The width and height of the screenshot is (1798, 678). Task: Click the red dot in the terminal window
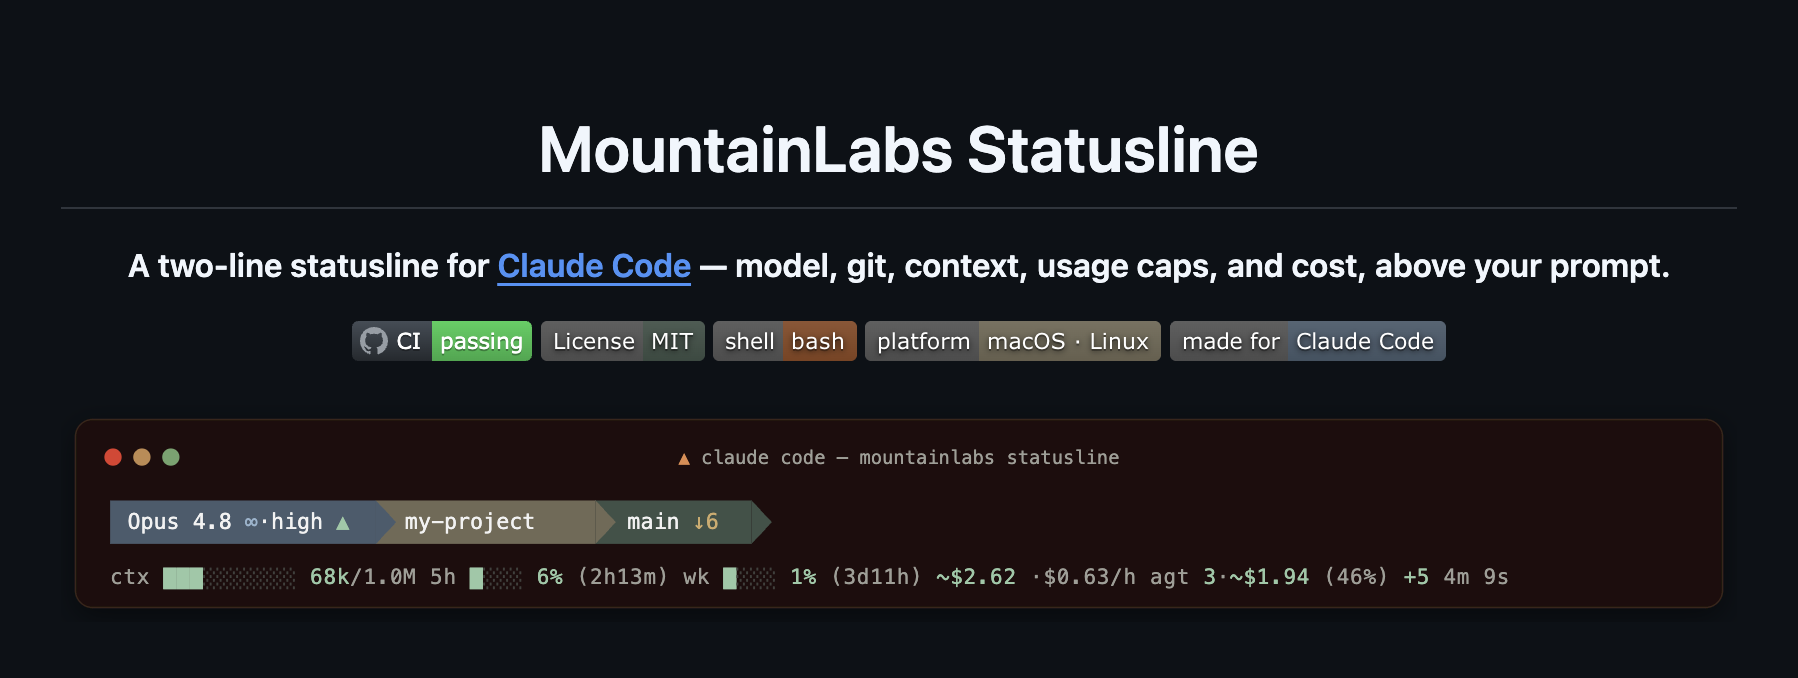[x=113, y=457]
